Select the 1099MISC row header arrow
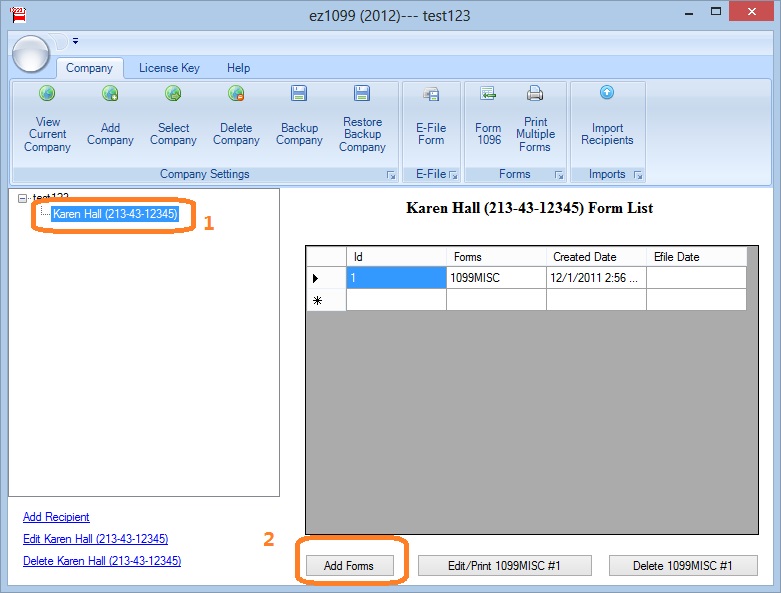Image resolution: width=781 pixels, height=593 pixels. [317, 278]
